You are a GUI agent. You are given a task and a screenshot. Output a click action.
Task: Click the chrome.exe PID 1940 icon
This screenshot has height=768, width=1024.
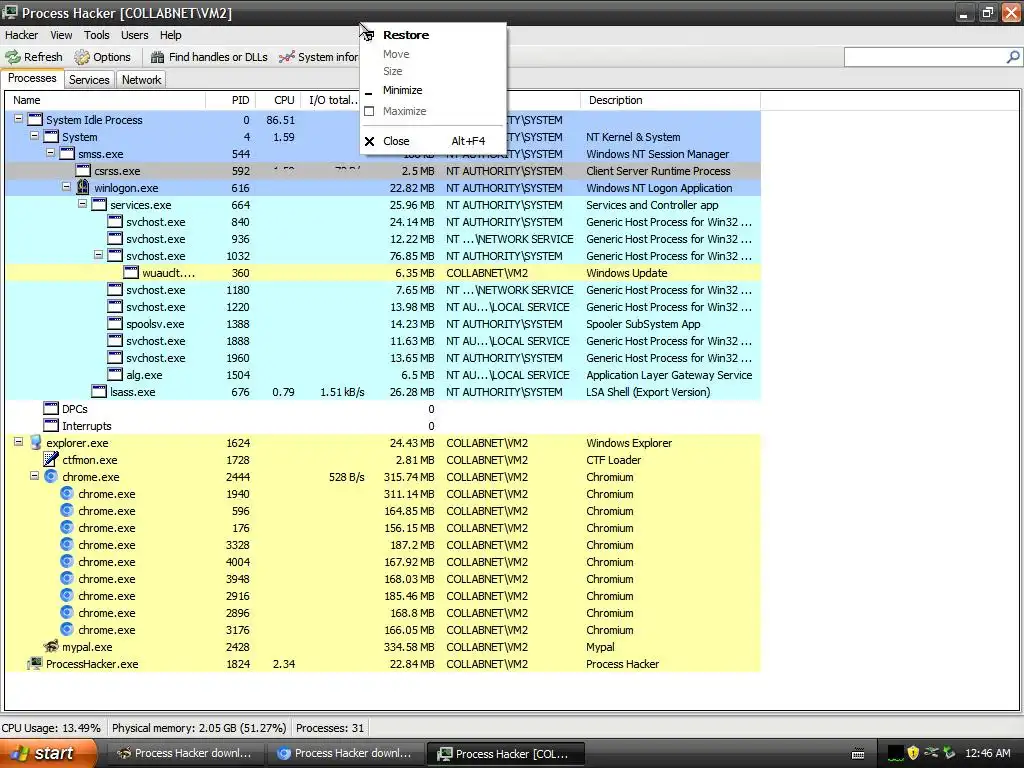[x=67, y=494]
